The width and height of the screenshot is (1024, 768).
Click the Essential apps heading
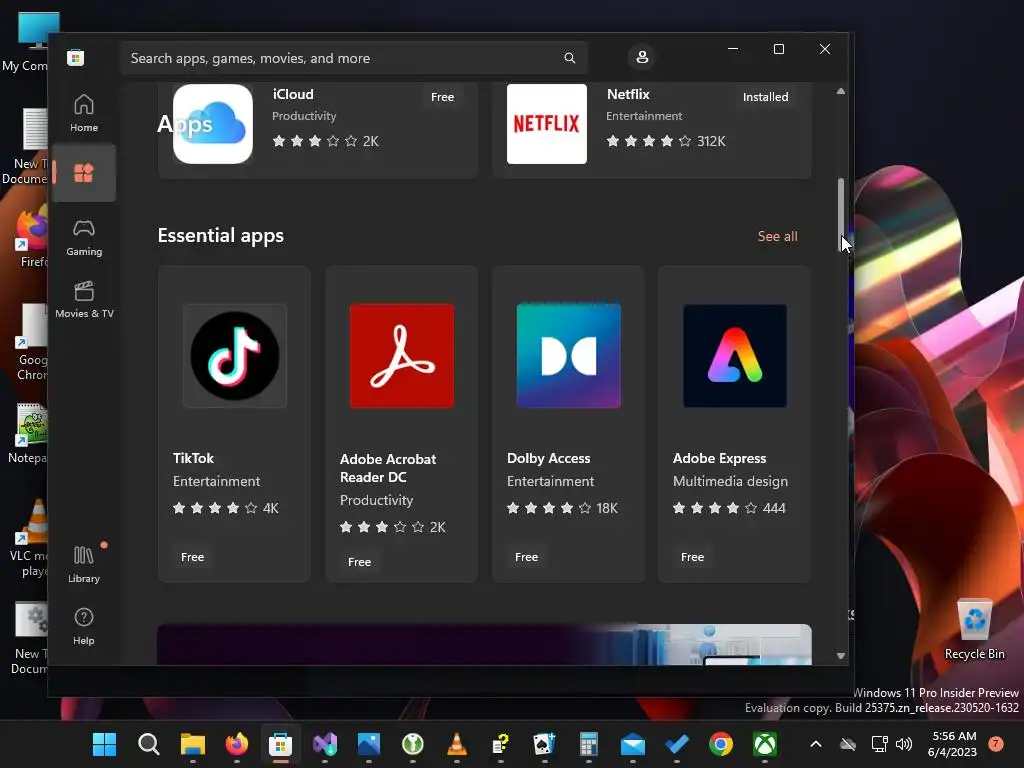pyautogui.click(x=221, y=235)
